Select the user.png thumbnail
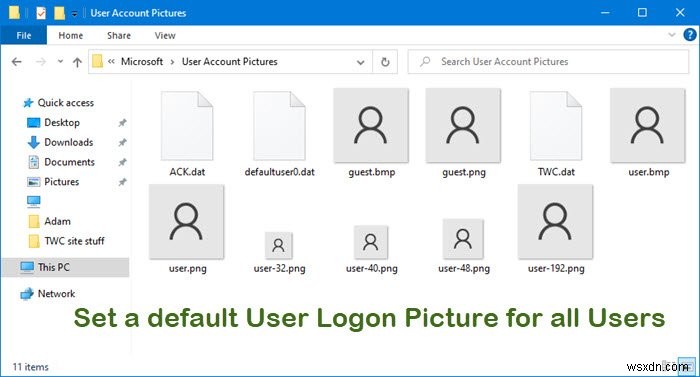Screen dimensions: 700x377 pyautogui.click(x=186, y=222)
